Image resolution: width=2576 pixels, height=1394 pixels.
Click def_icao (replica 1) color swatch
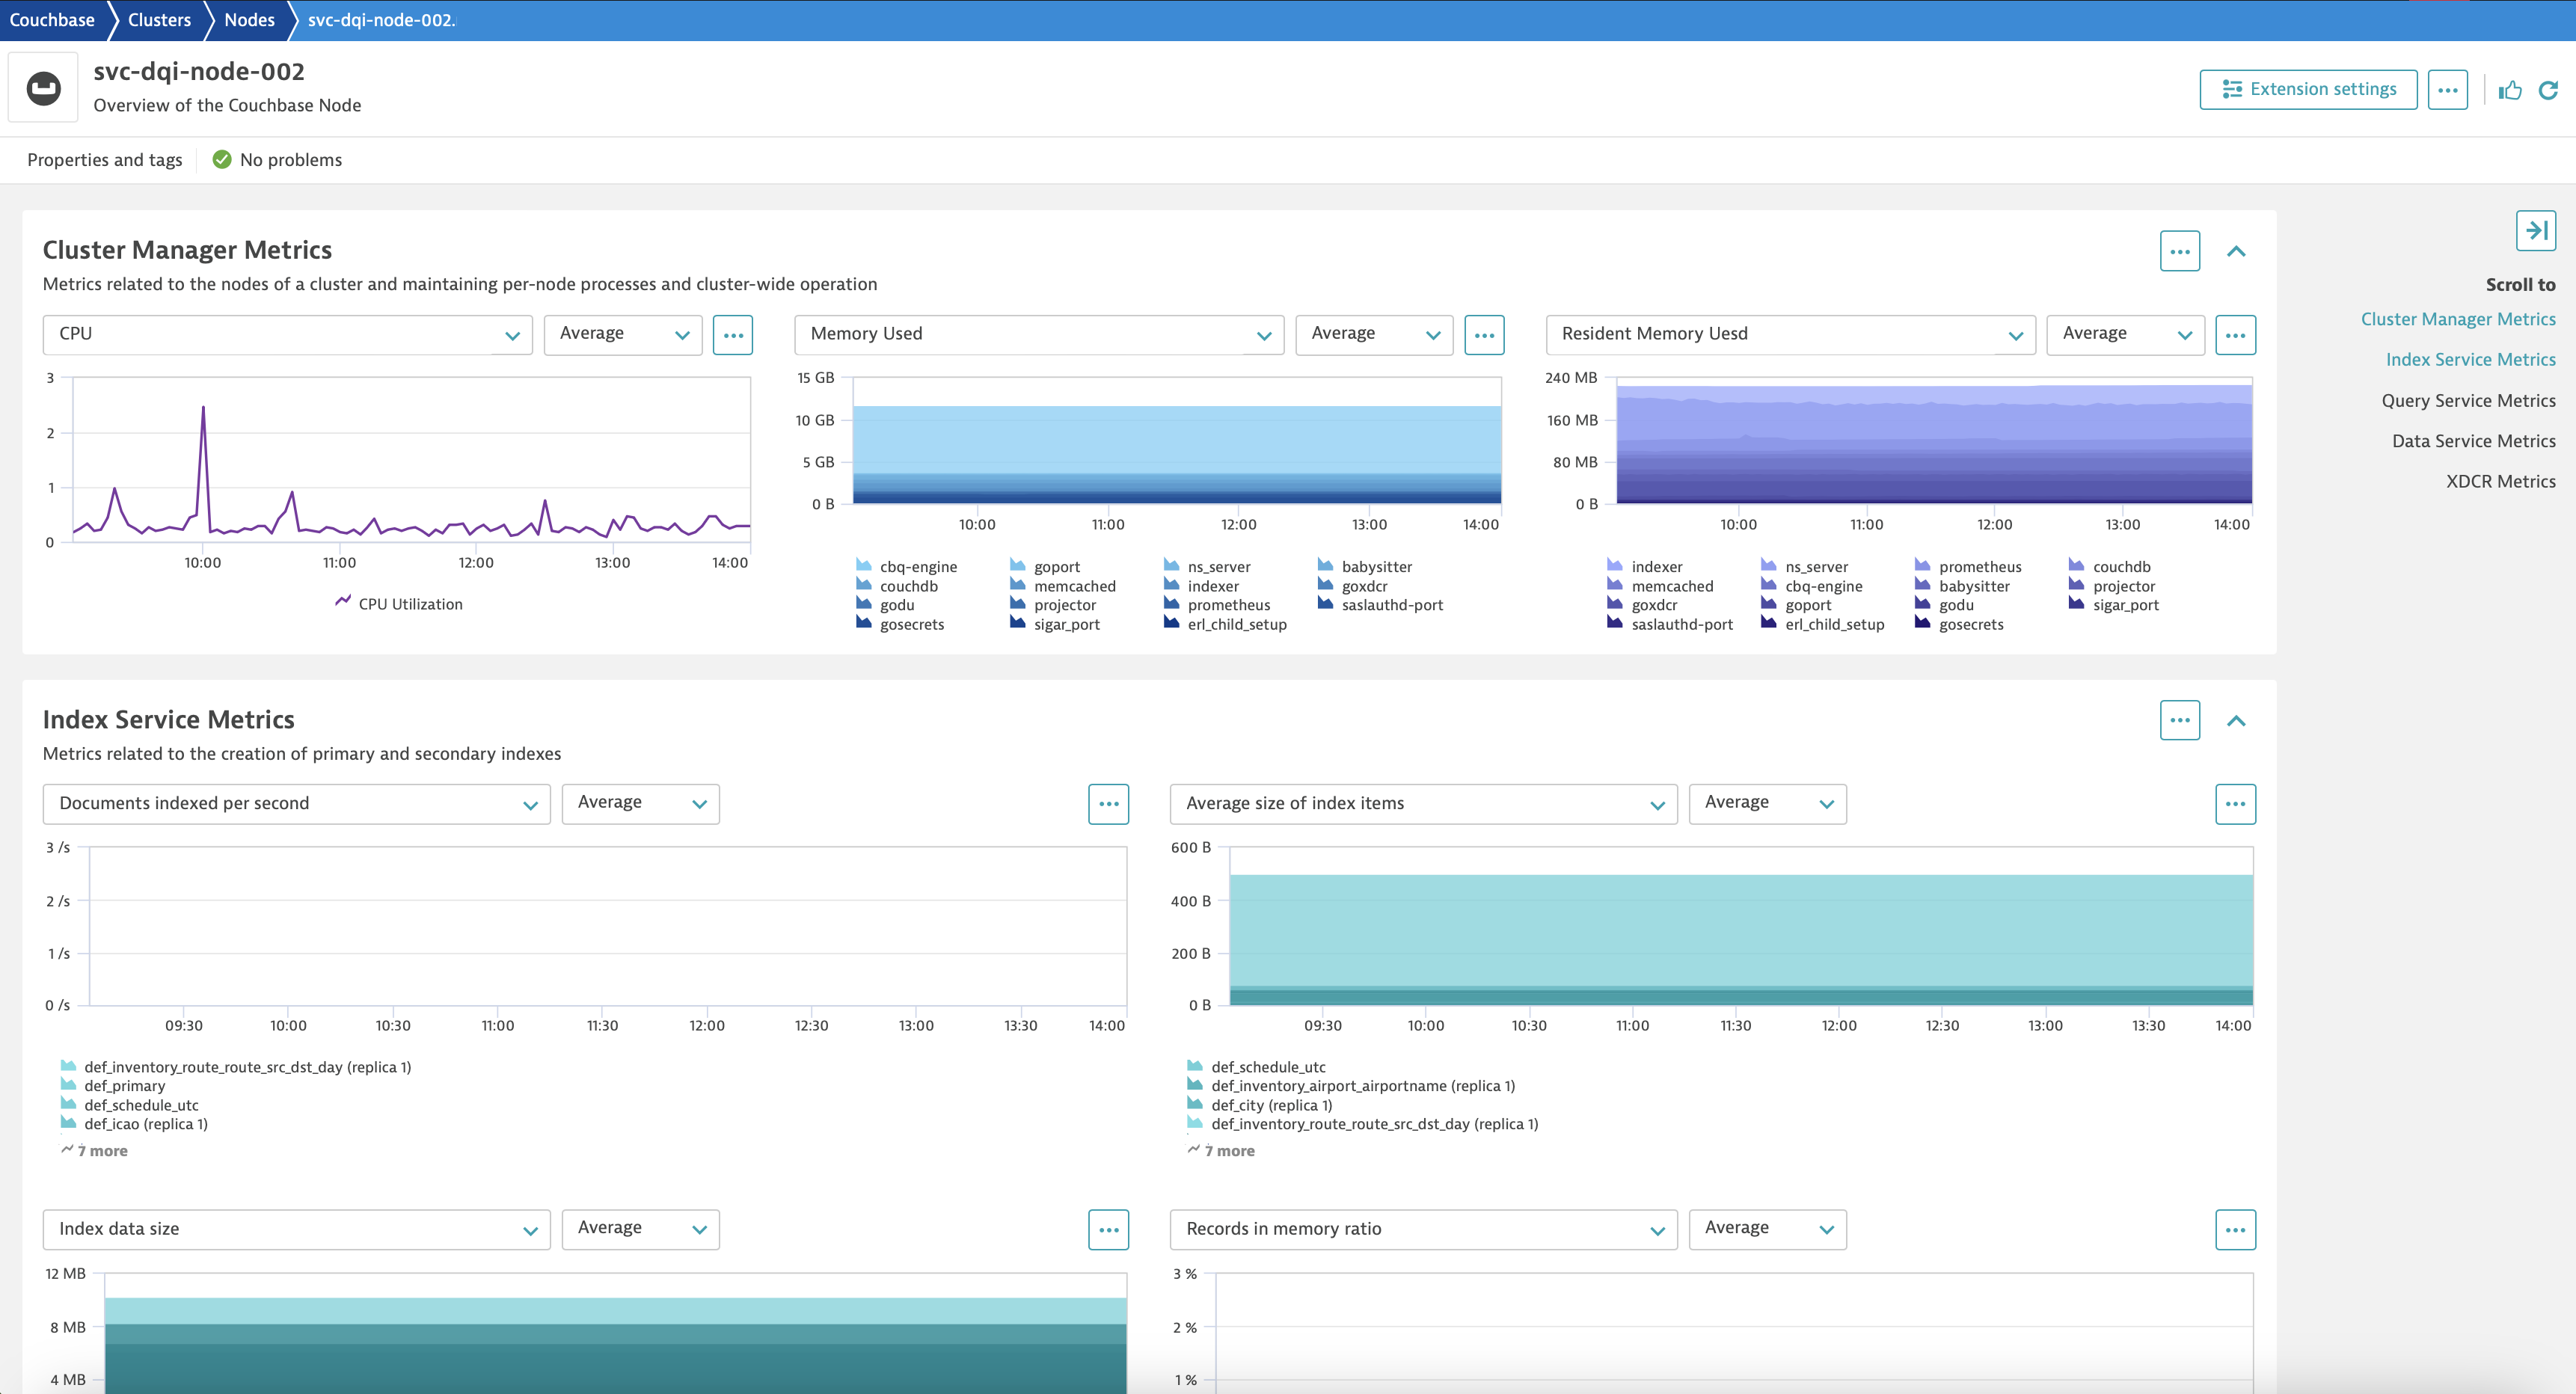[68, 1123]
